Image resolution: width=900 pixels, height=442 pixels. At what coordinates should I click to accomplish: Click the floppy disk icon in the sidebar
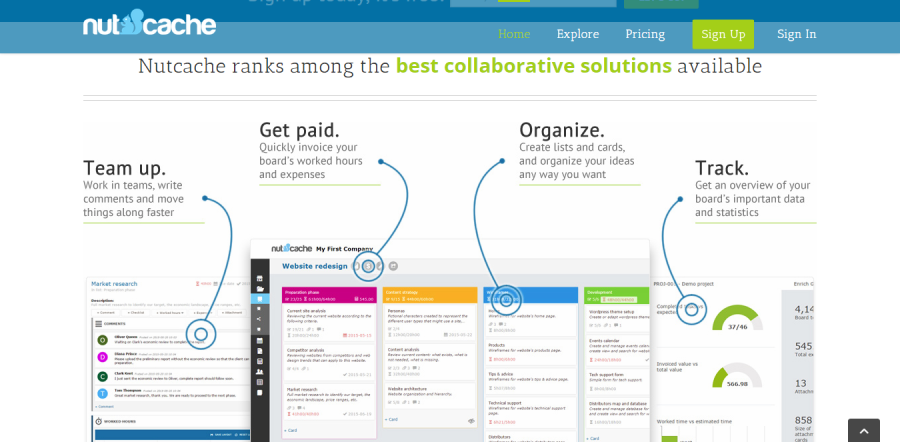[259, 361]
